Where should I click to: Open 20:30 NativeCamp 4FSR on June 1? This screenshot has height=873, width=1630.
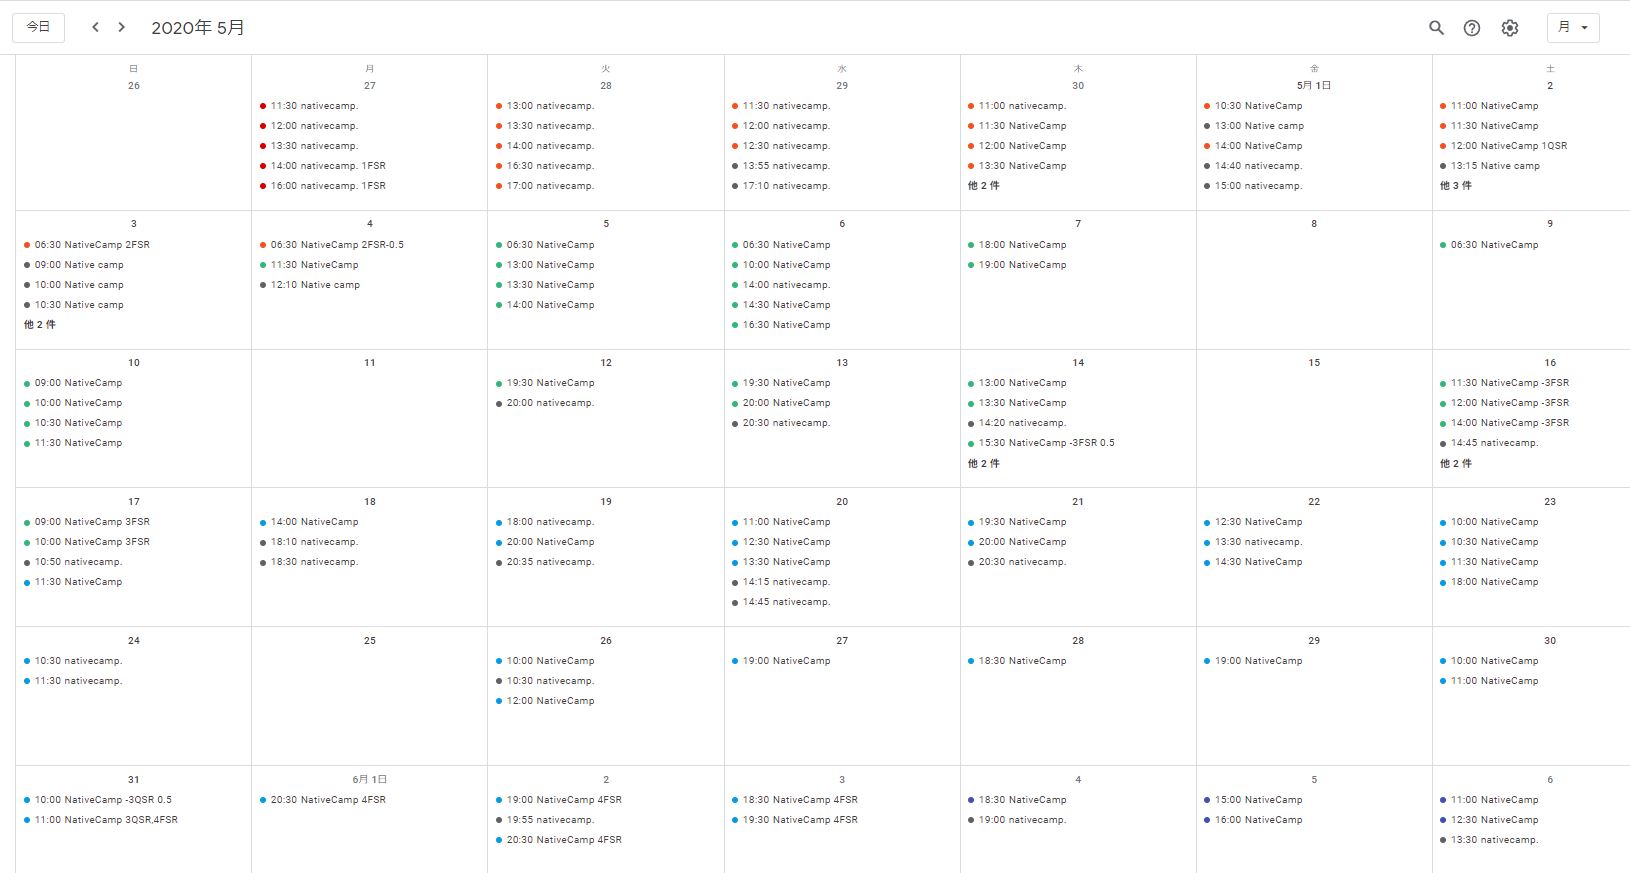click(328, 800)
